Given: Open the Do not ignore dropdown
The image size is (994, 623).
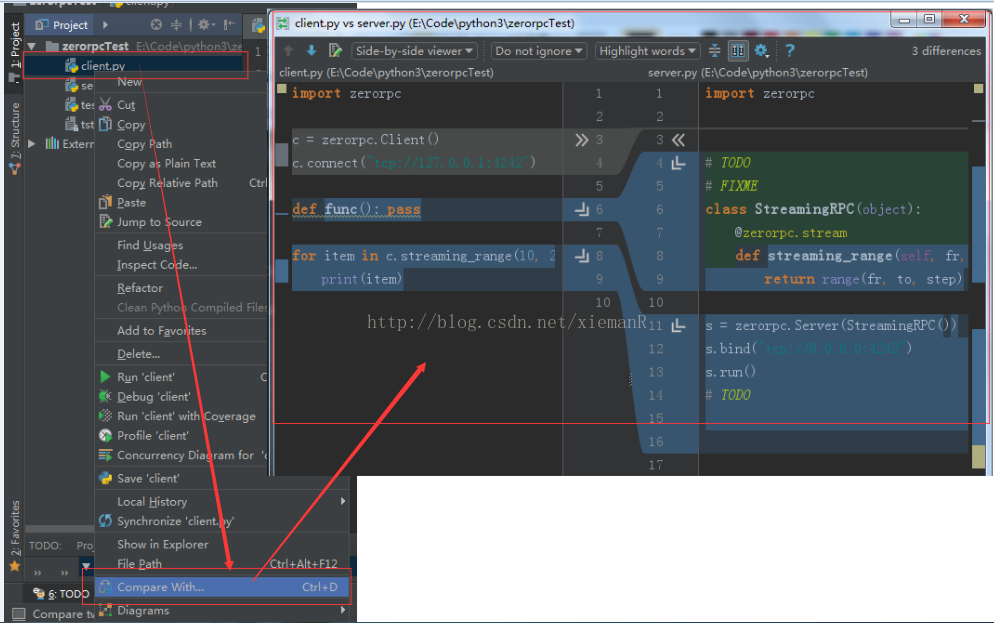Looking at the screenshot, I should (x=539, y=51).
